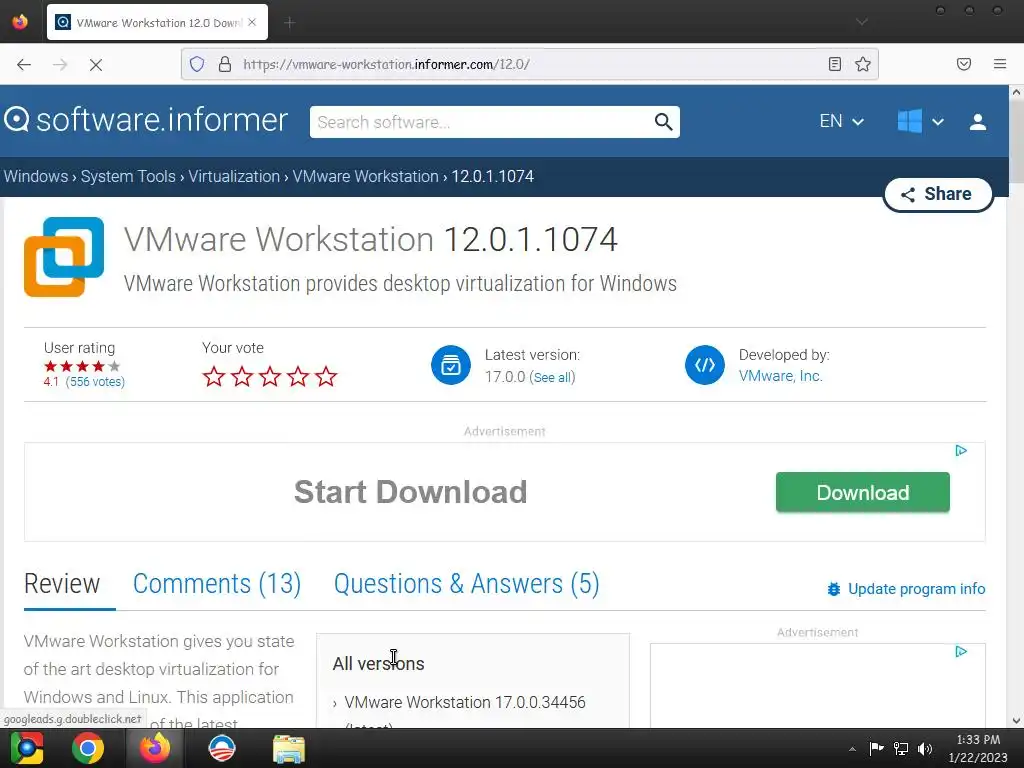Open Chrome from the taskbar
The image size is (1024, 768).
coord(88,748)
